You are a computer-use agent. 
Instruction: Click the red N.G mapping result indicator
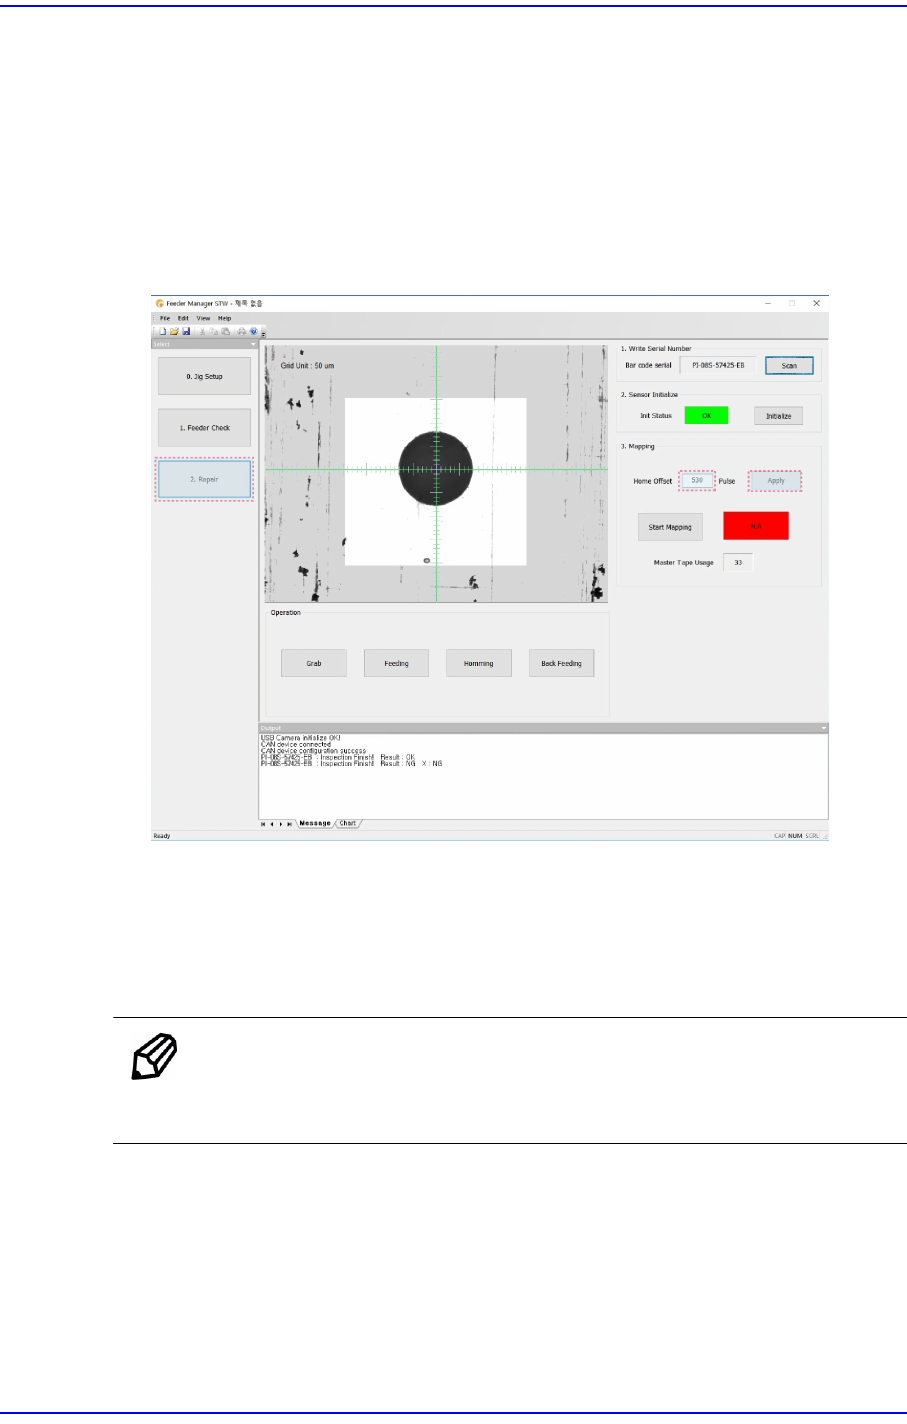pos(756,526)
